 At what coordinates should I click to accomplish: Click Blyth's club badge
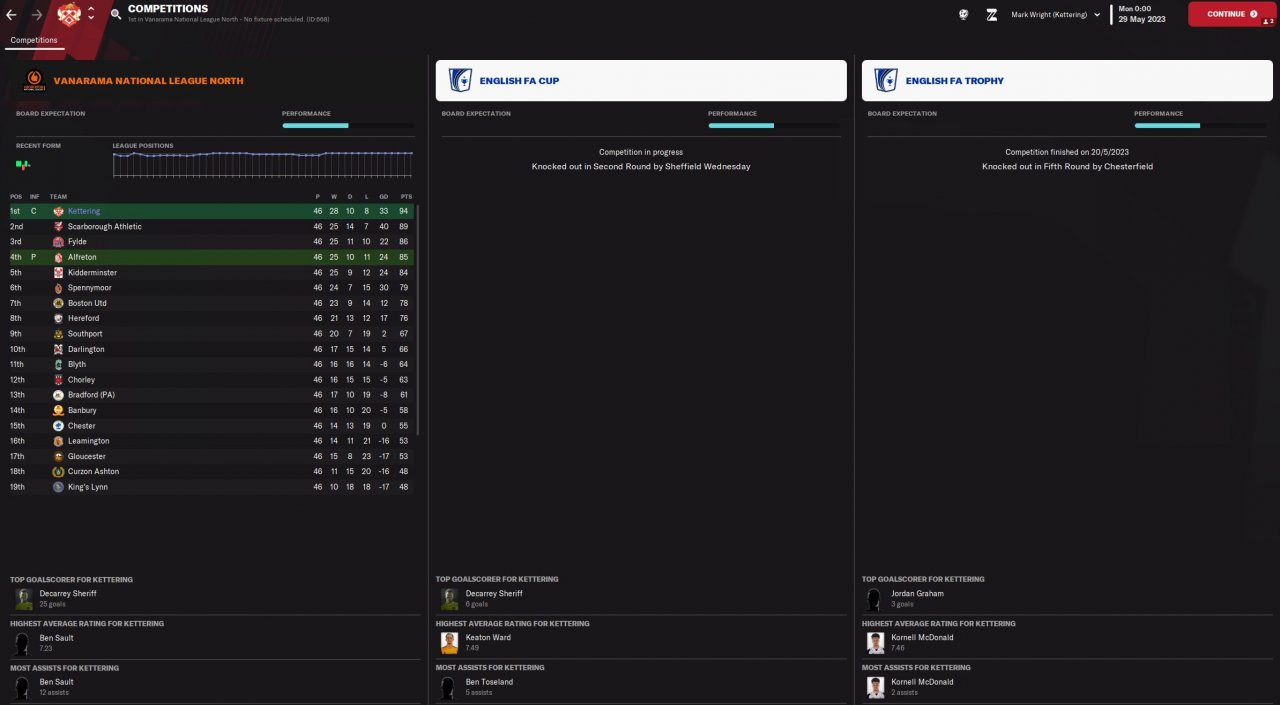click(58, 364)
